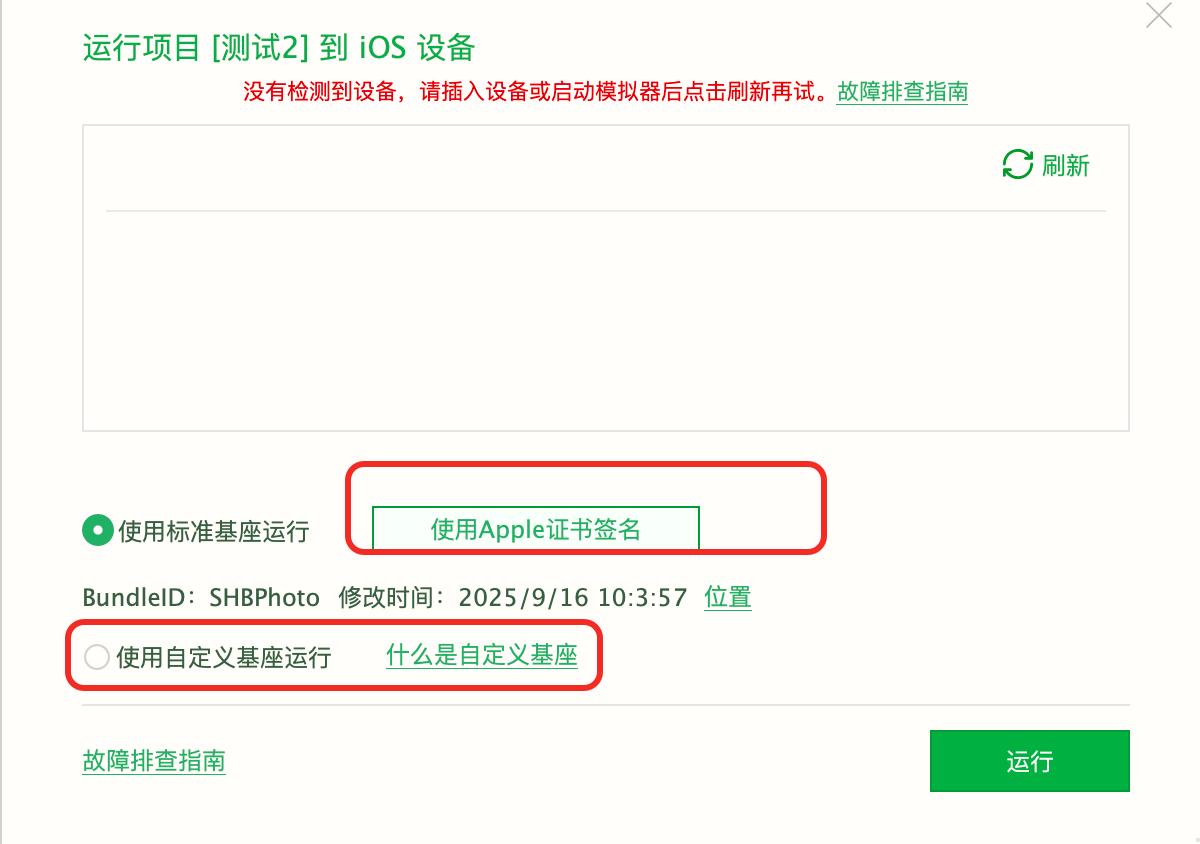The height and width of the screenshot is (844, 1200).
Task: Click the green refresh arrows icon
Action: click(1017, 165)
